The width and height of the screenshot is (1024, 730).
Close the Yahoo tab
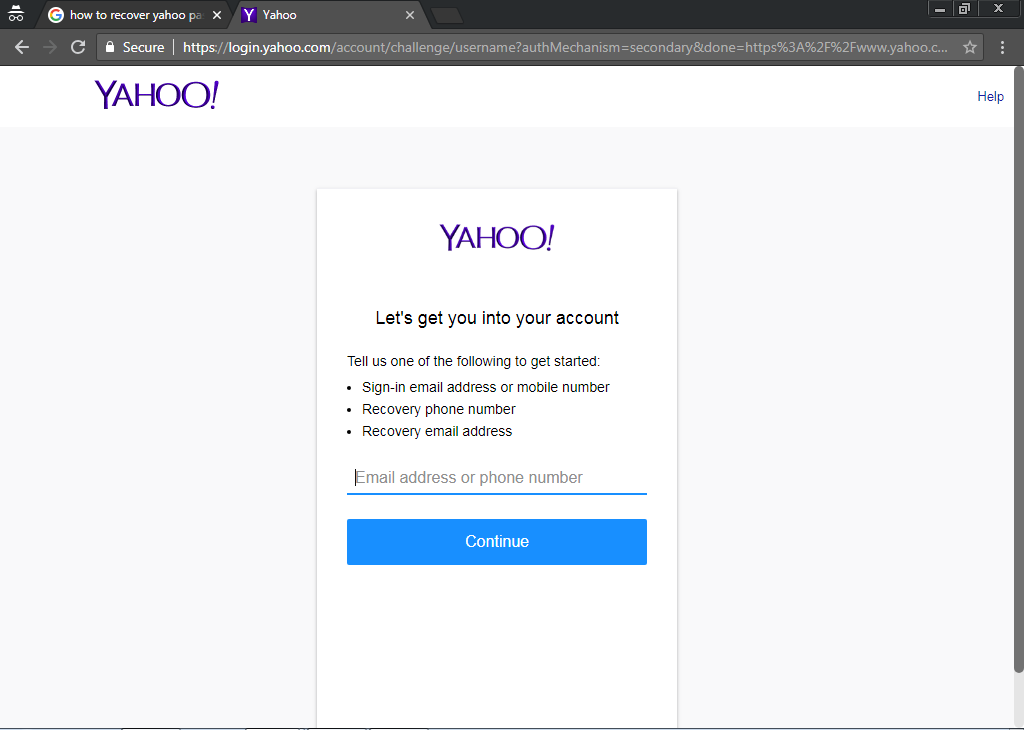click(409, 15)
